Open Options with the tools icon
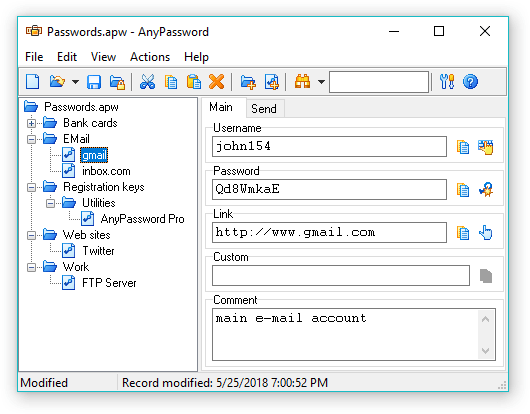This screenshot has width=530, height=414. click(447, 82)
